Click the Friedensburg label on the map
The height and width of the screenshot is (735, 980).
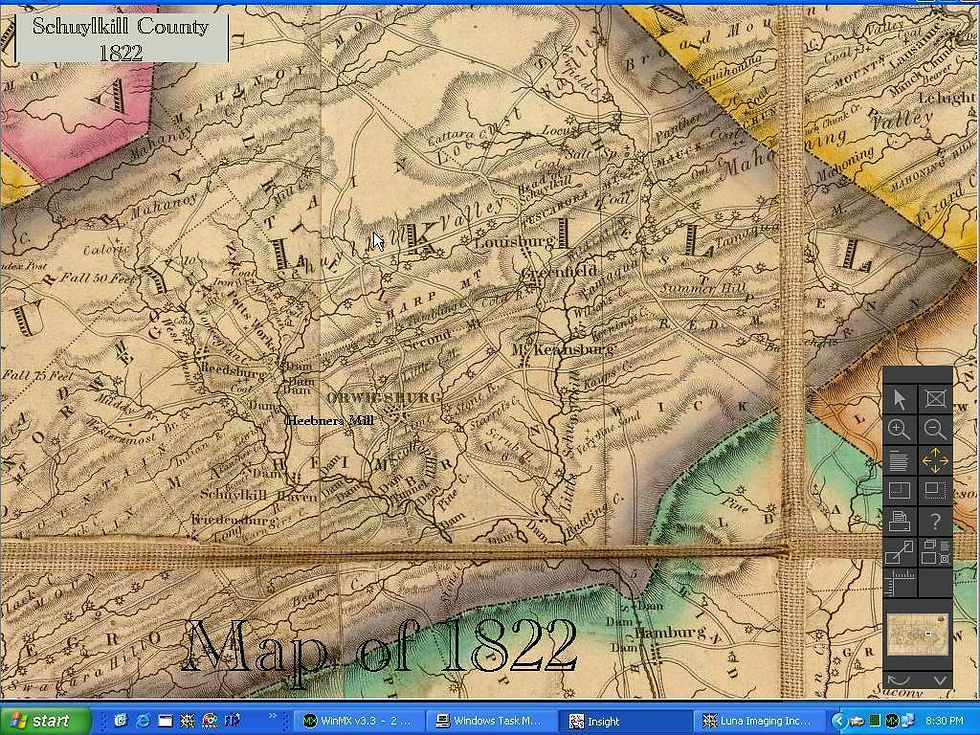point(233,520)
